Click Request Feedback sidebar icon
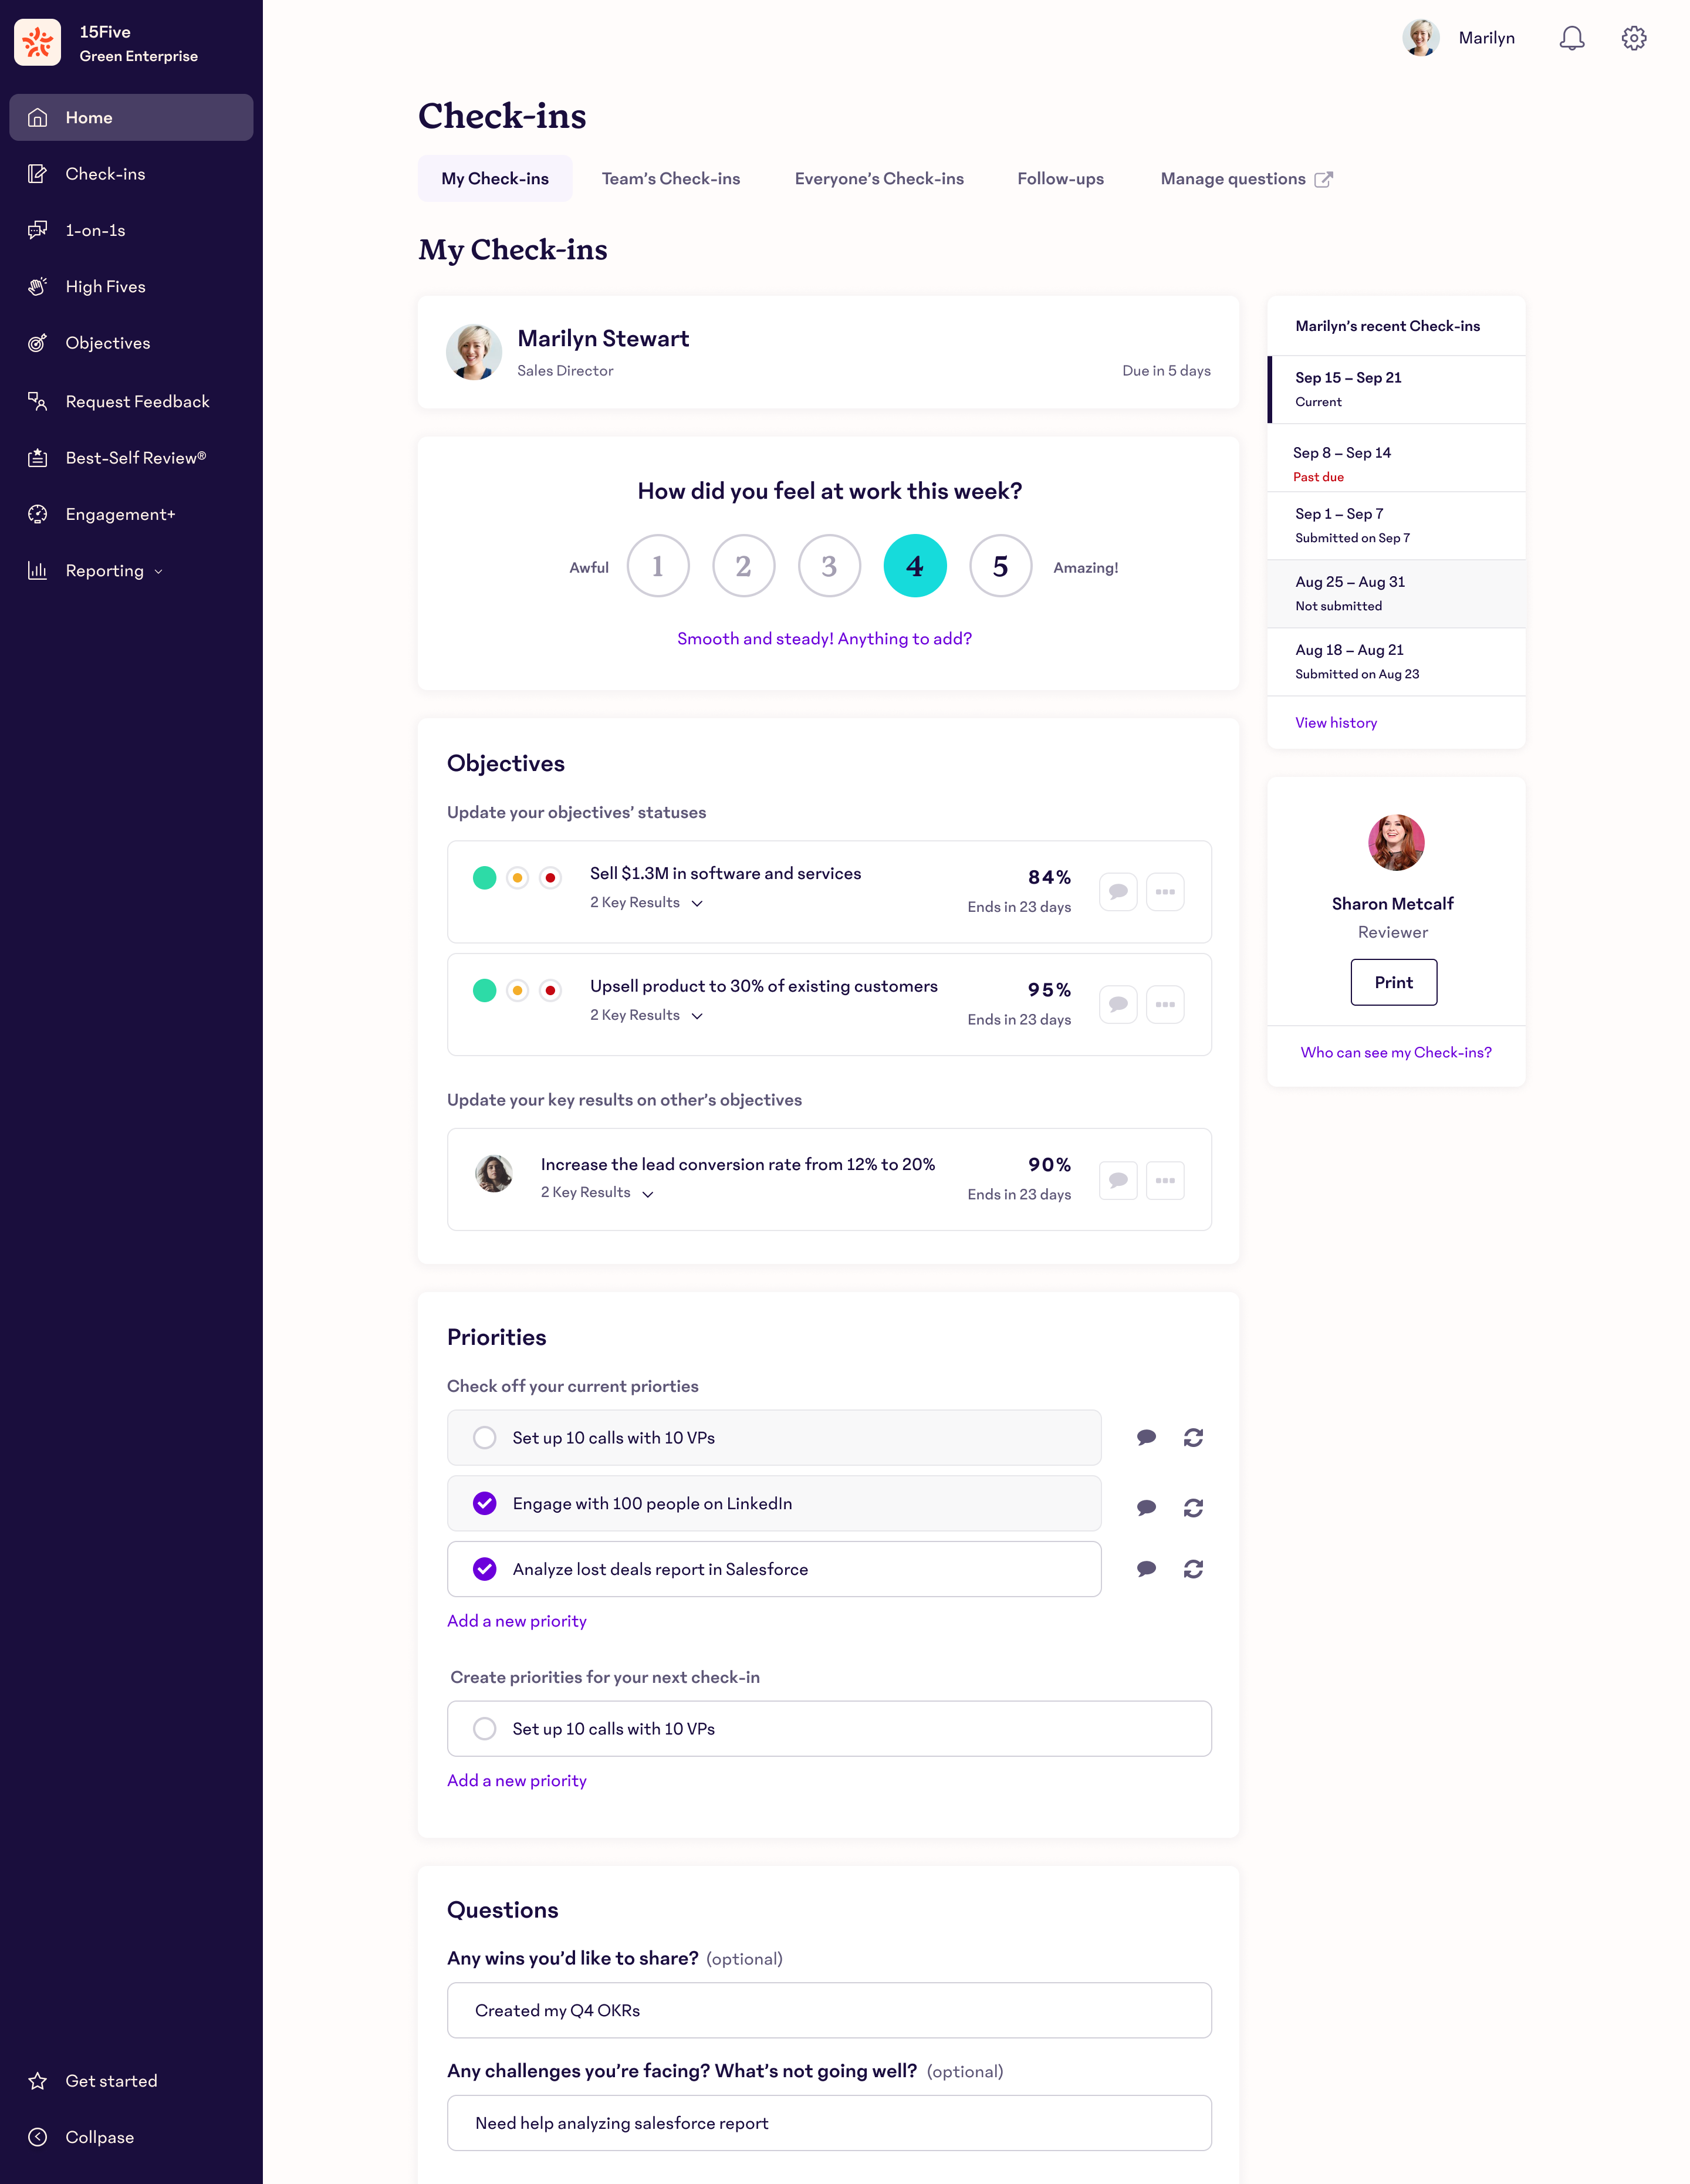 point(38,401)
